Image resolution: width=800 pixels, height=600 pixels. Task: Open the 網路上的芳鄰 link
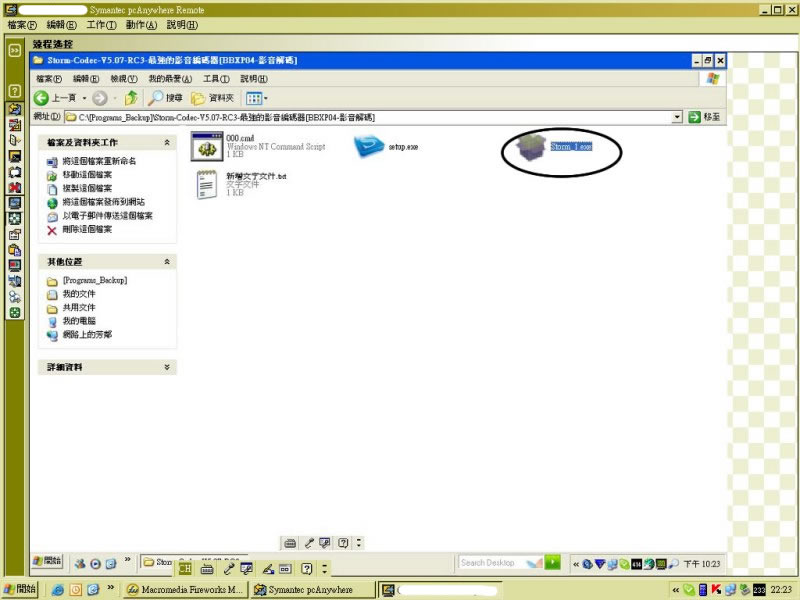coord(87,335)
